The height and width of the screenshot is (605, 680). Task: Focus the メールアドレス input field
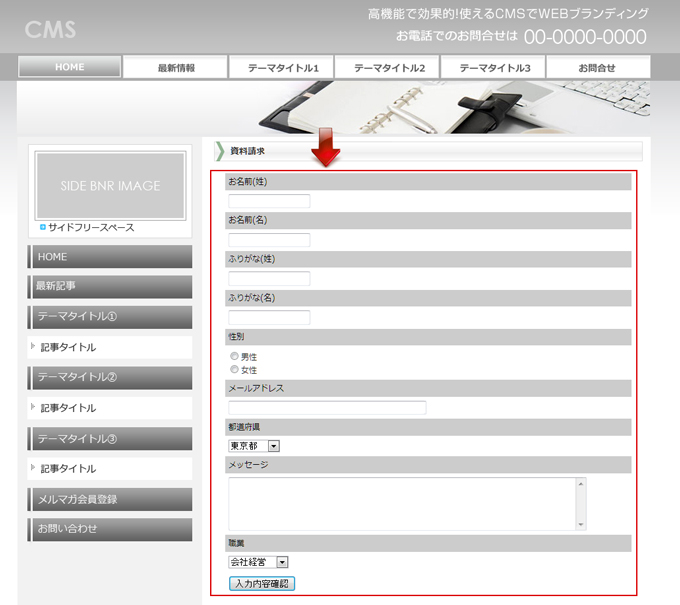point(327,408)
